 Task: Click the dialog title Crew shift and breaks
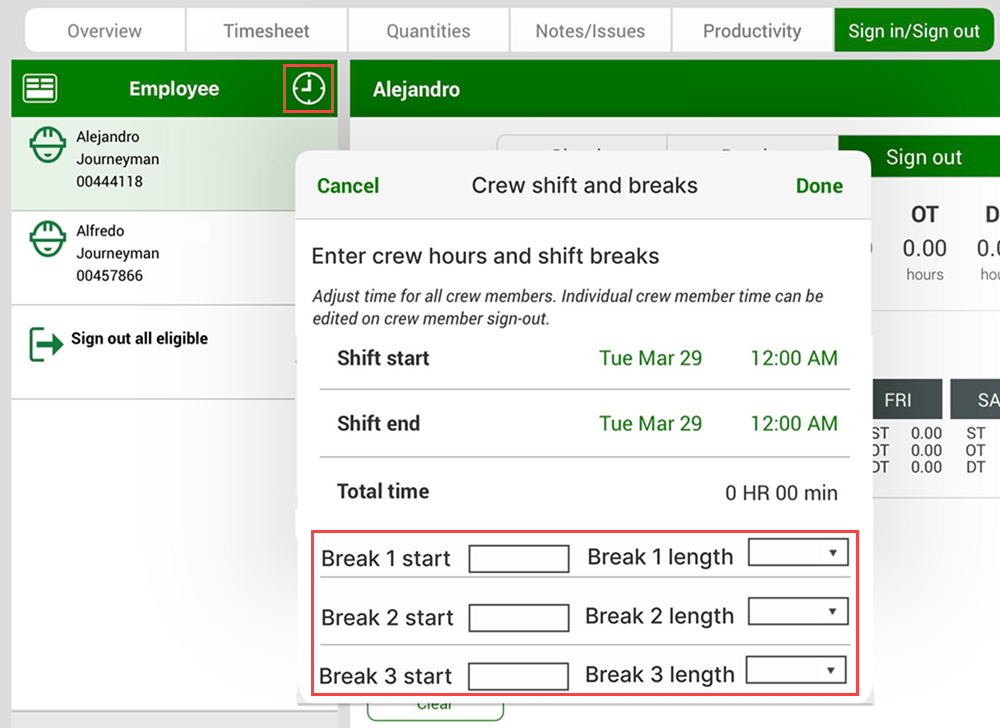(584, 186)
